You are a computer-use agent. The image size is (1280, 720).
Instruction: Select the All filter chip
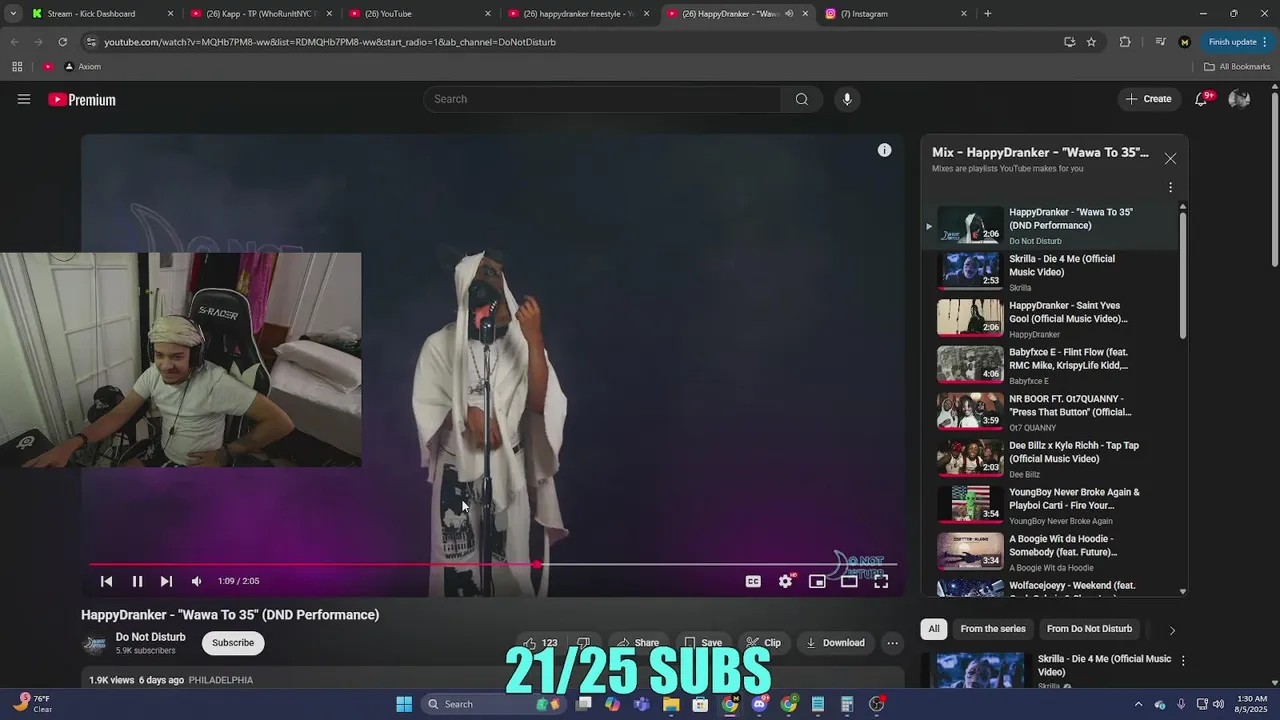933,629
